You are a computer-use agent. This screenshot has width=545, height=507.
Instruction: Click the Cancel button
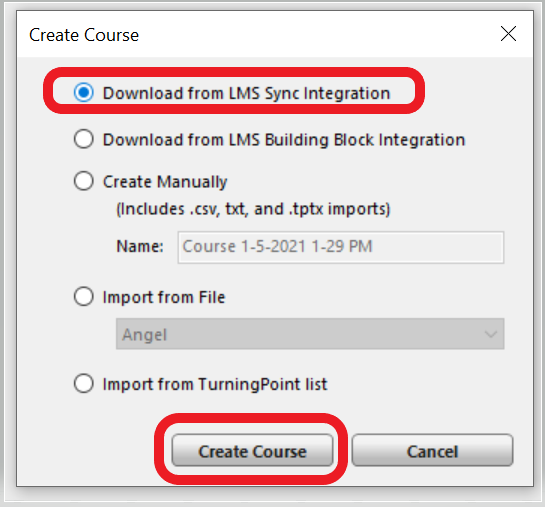(432, 450)
